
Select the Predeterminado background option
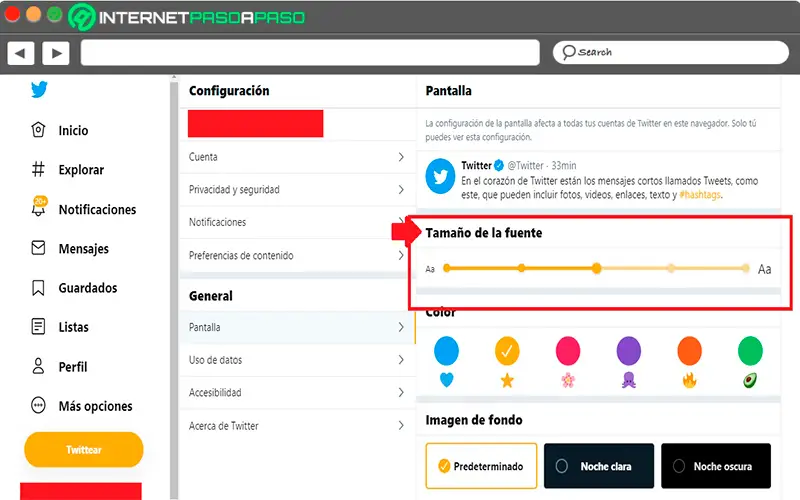click(x=481, y=466)
